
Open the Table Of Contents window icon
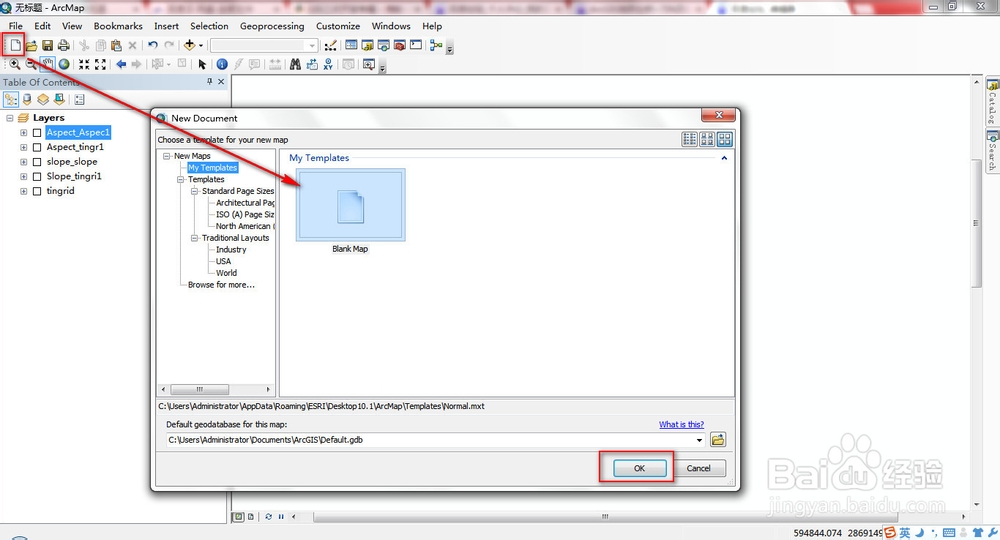(x=351, y=45)
